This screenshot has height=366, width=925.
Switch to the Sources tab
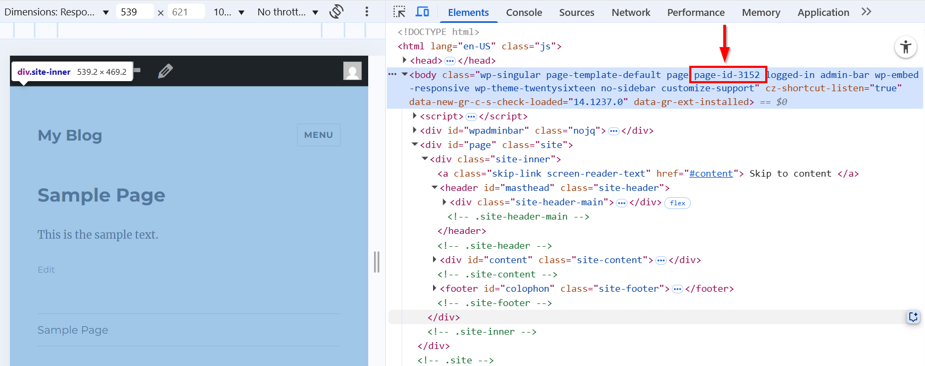click(577, 12)
